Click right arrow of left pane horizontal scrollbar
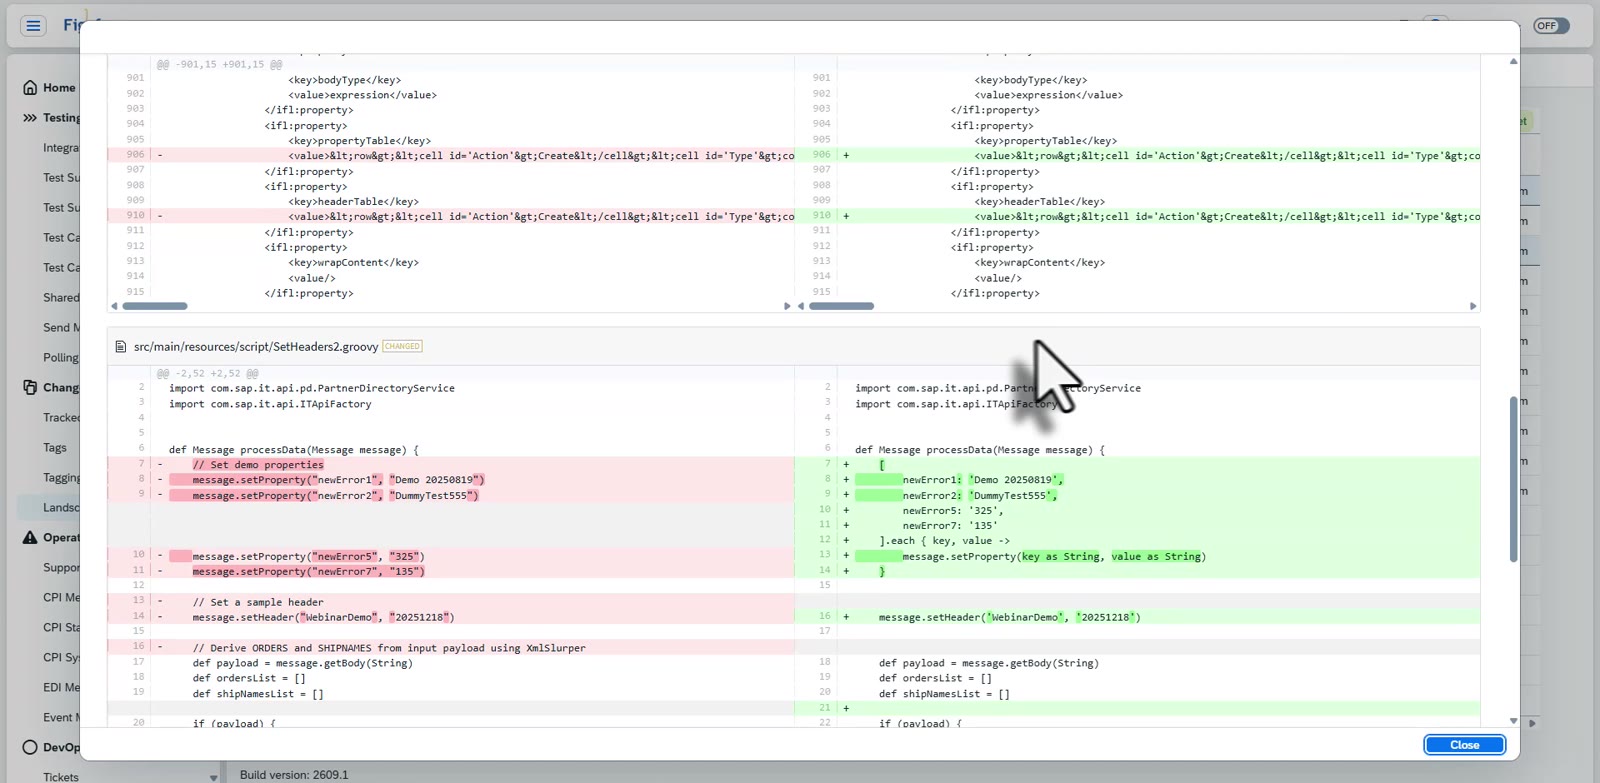 pos(787,306)
